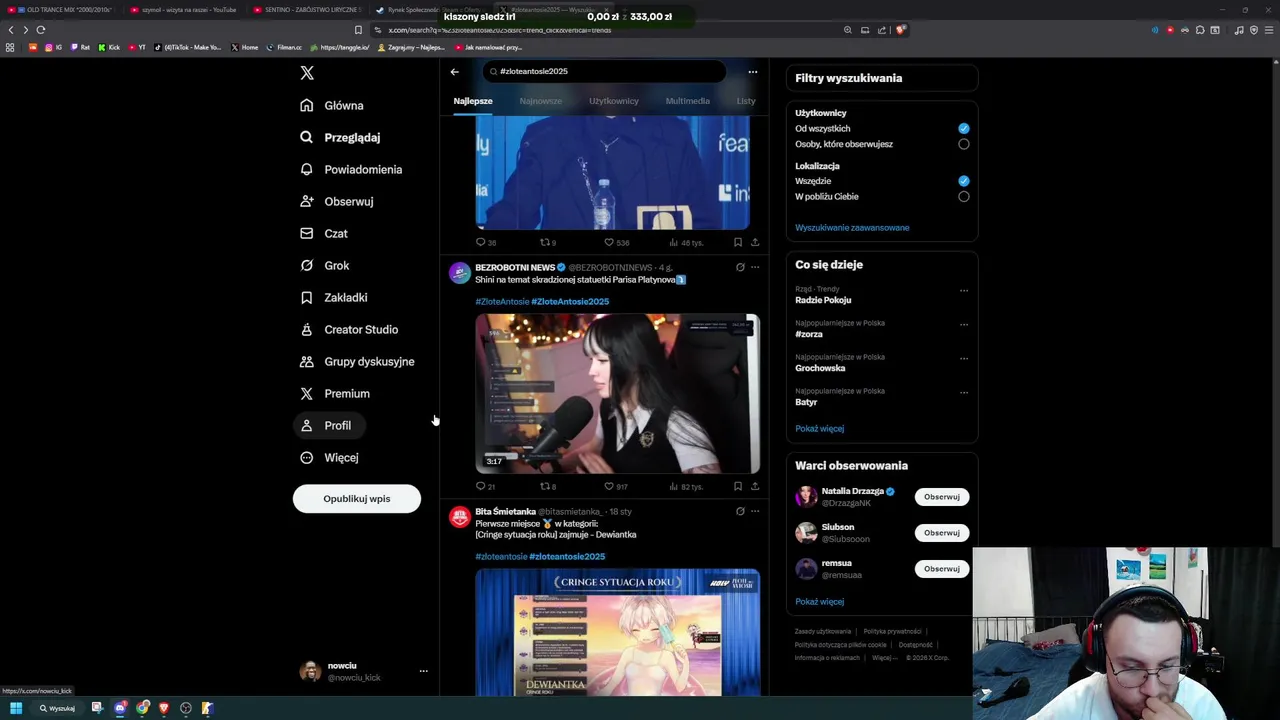
Task: Switch to the Użytkownicy tab
Action: coord(614,101)
